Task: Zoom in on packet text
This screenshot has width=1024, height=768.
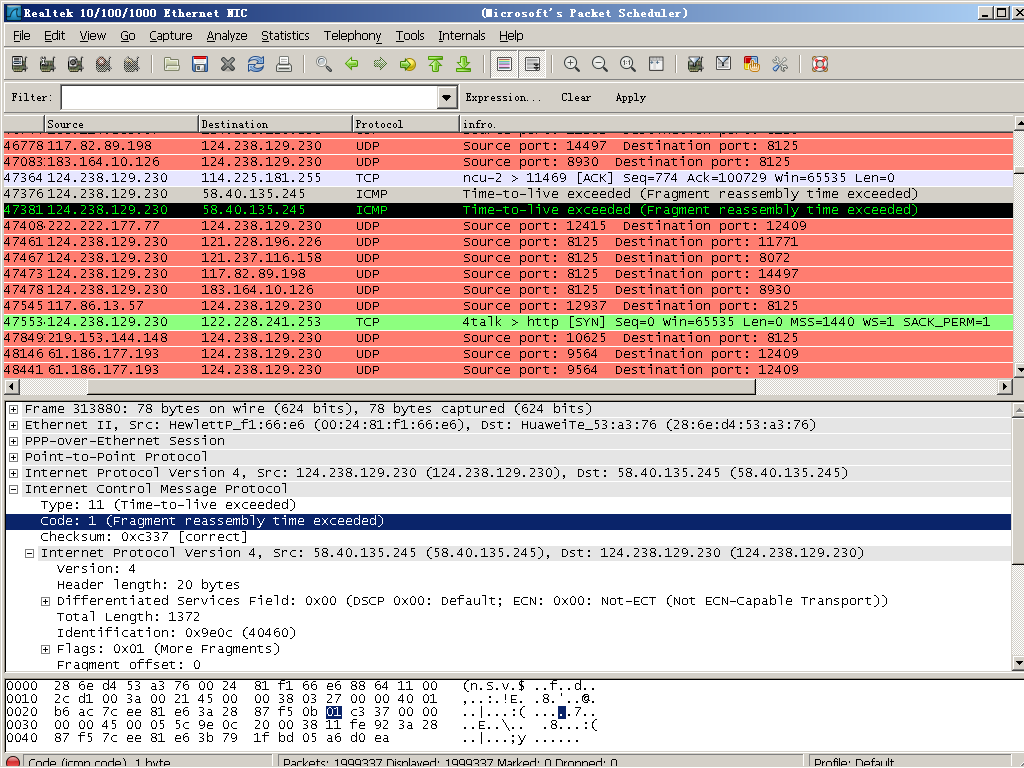Action: coord(572,64)
